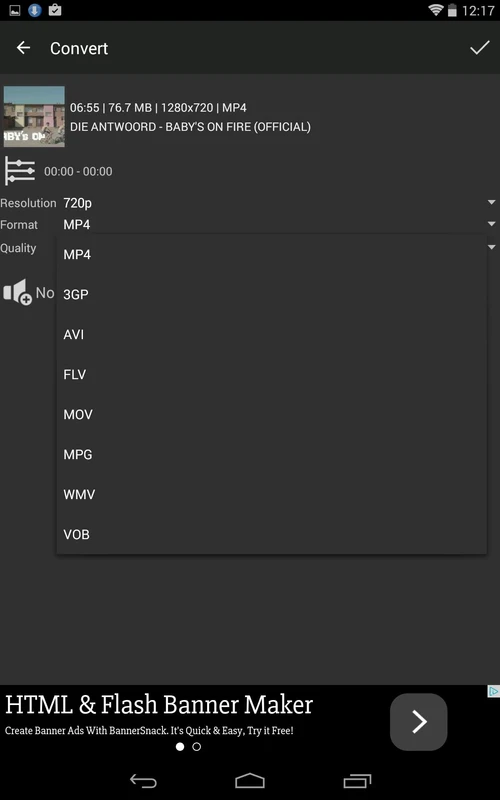Image resolution: width=500 pixels, height=800 pixels.
Task: Confirm conversion with the checkmark icon
Action: click(480, 48)
